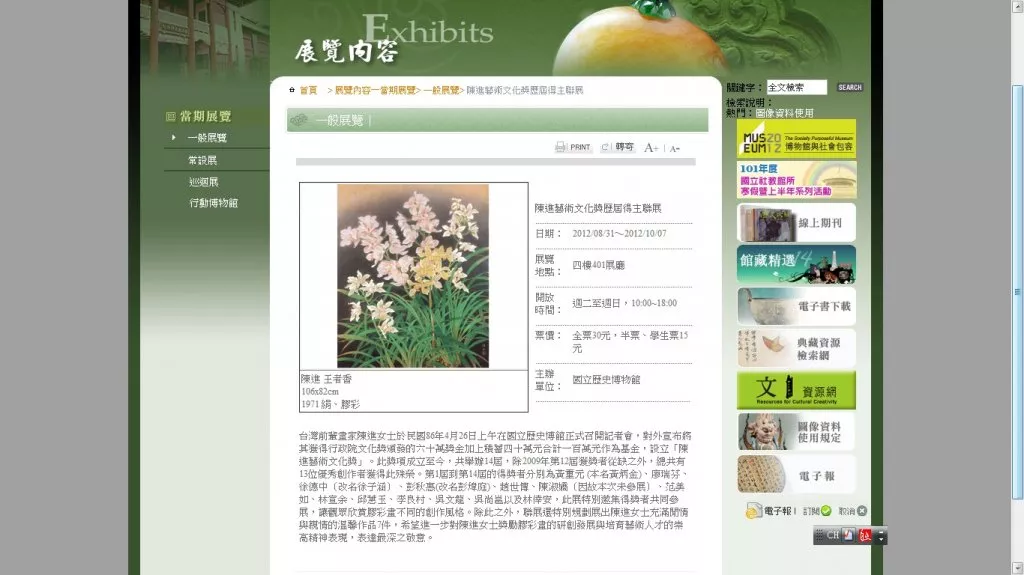Click the 圖像資料使用 hot keyword link
Image resolution: width=1024 pixels, height=575 pixels.
point(784,113)
